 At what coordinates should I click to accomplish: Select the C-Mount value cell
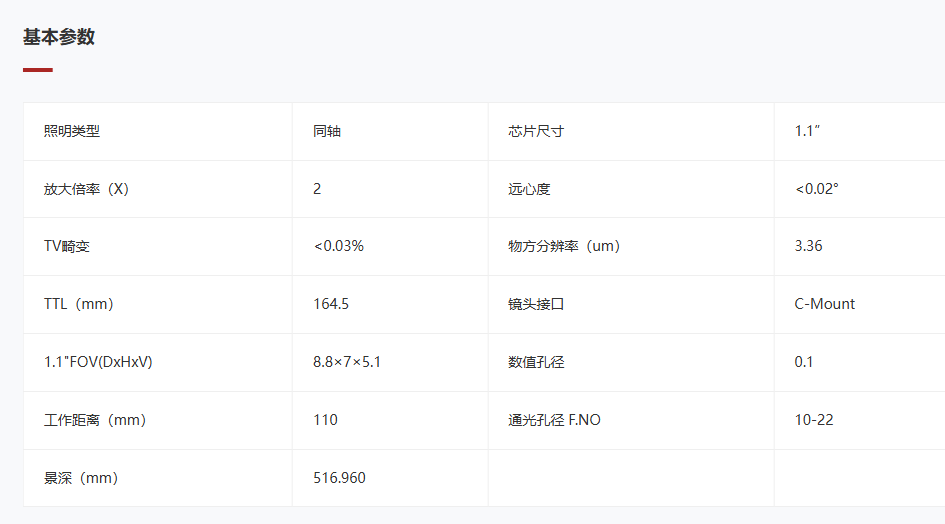pyautogui.click(x=859, y=304)
